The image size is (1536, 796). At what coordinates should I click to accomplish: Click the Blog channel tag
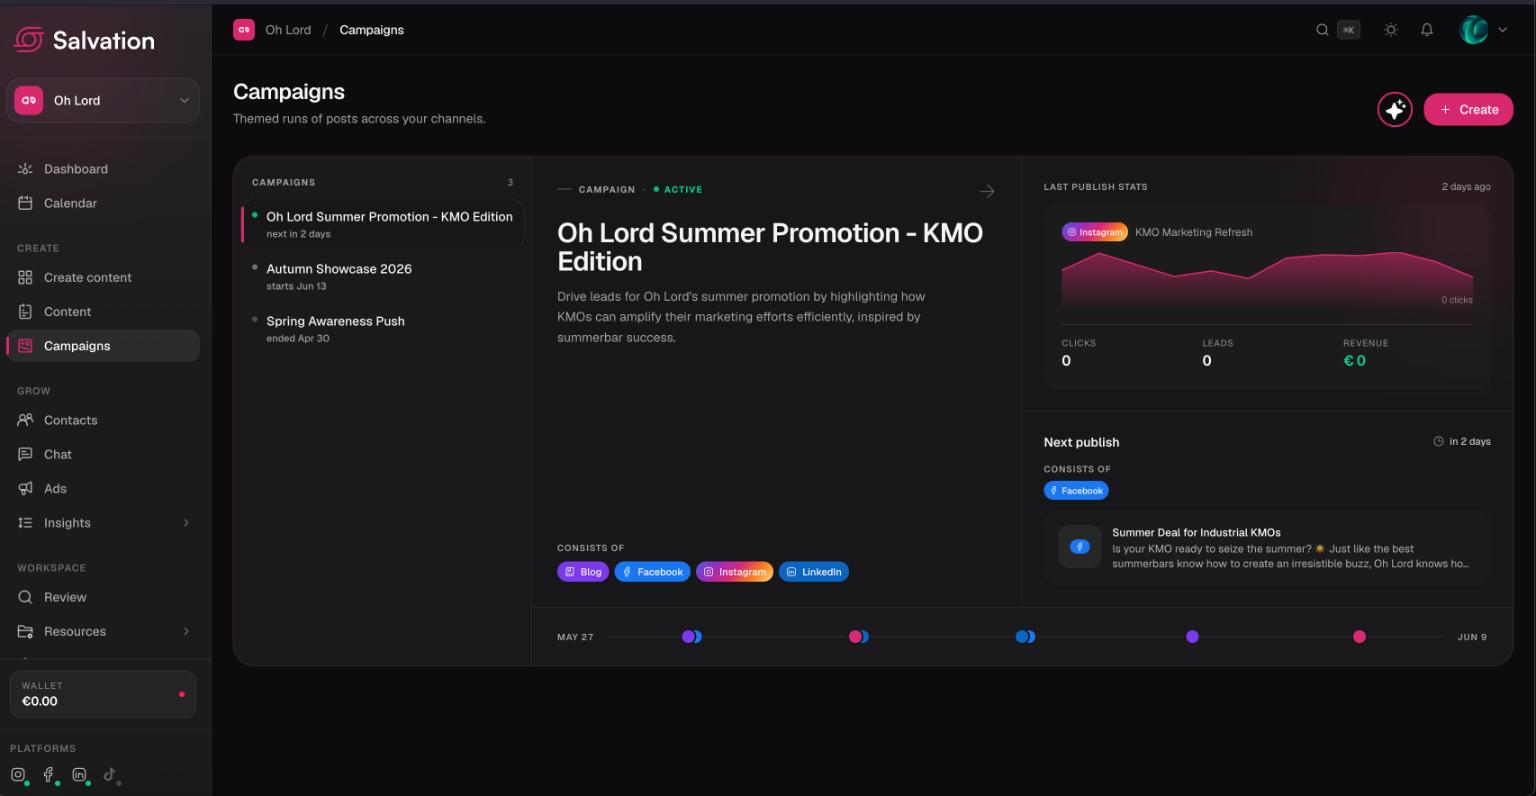(583, 572)
